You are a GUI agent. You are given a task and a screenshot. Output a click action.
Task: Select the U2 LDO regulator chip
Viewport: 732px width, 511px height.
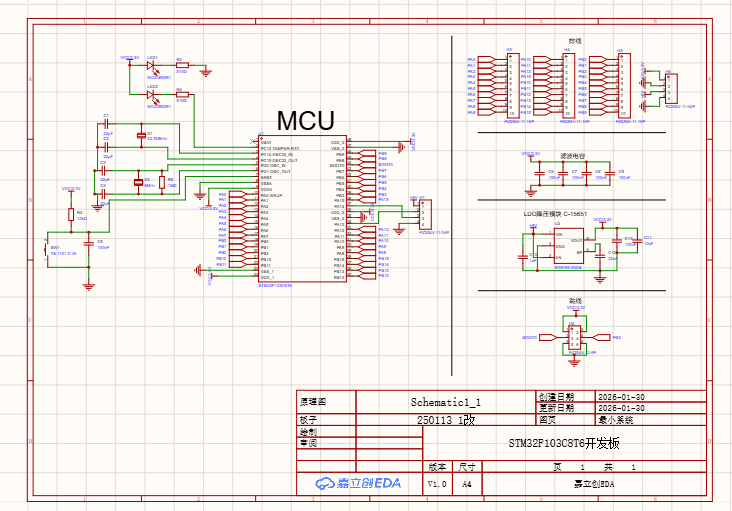(x=569, y=247)
